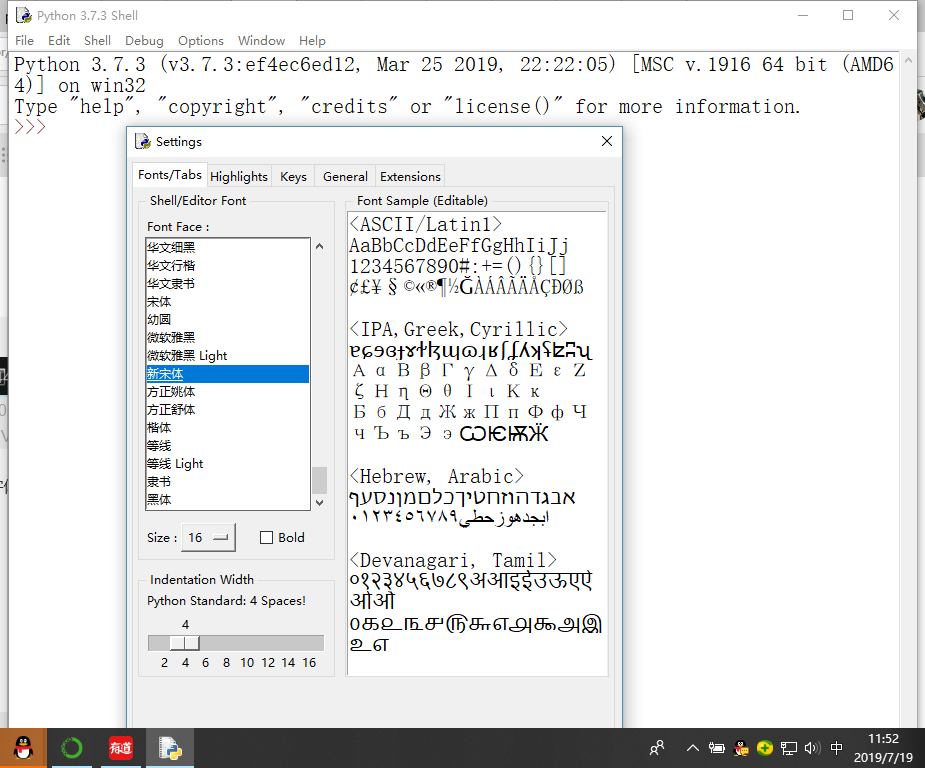Select font 等线 Light

[228, 464]
